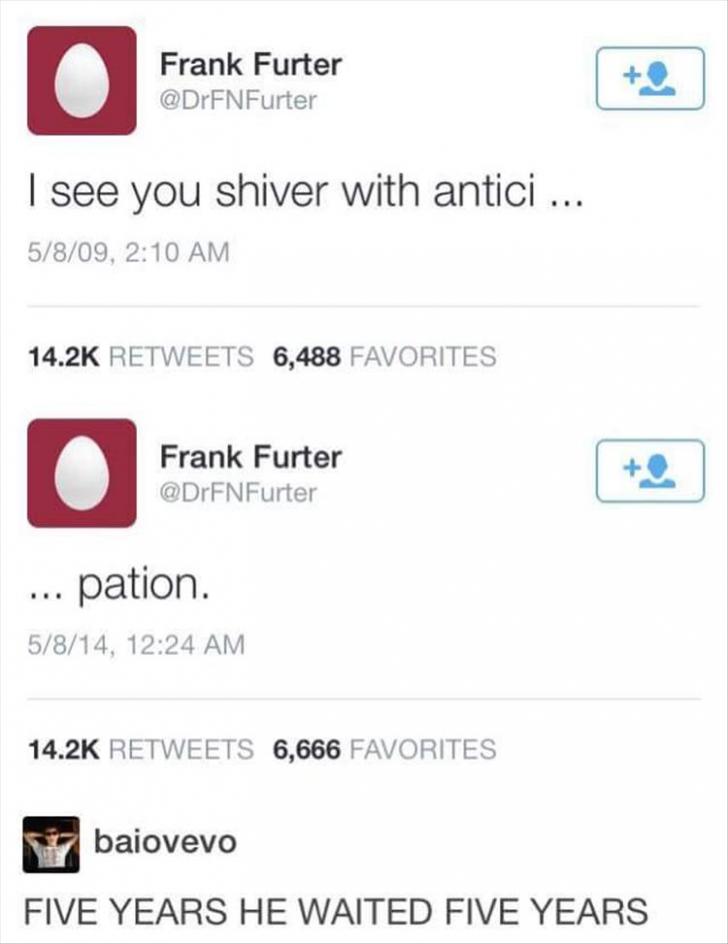Open the first tweet's Frank Furter display name

[x=250, y=65]
